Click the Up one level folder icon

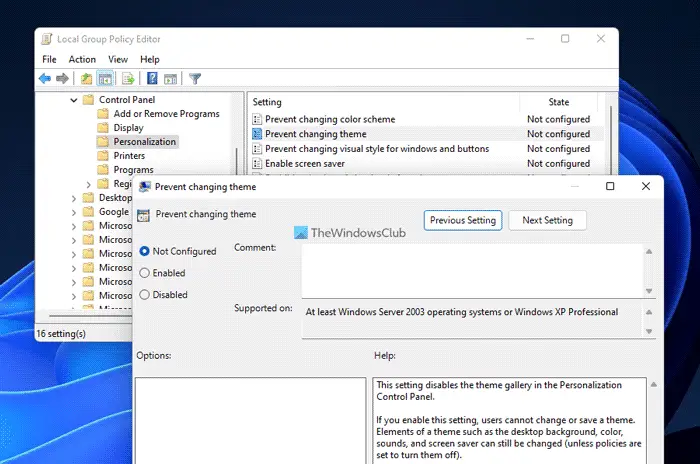(x=87, y=78)
